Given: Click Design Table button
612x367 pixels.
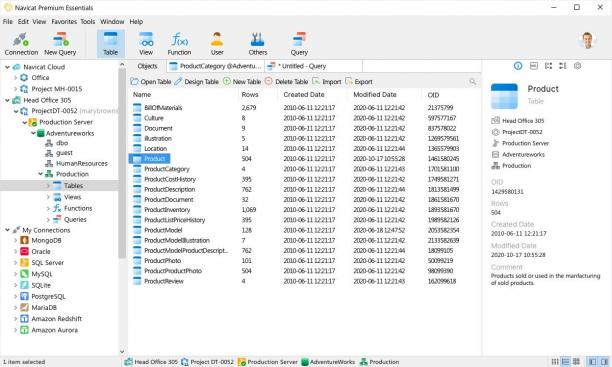Looking at the screenshot, I should [x=196, y=82].
